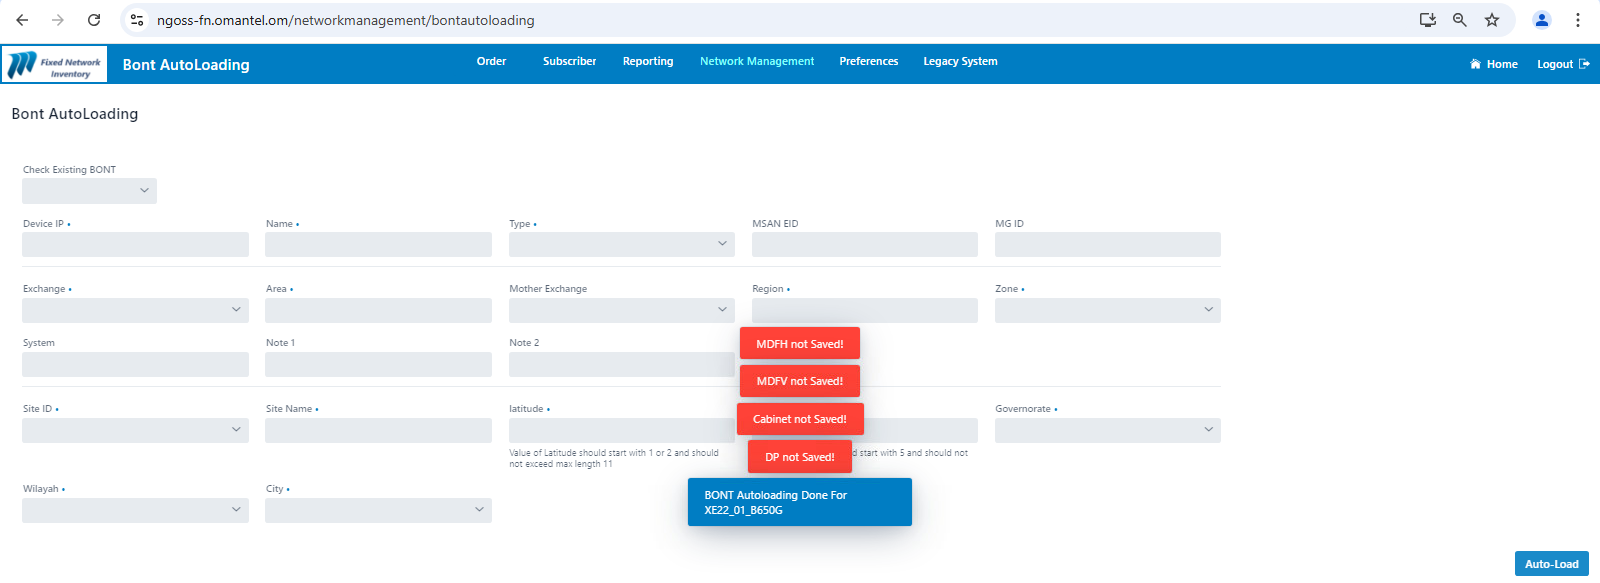Open the Legacy System menu
The width and height of the screenshot is (1600, 583).
pyautogui.click(x=960, y=62)
